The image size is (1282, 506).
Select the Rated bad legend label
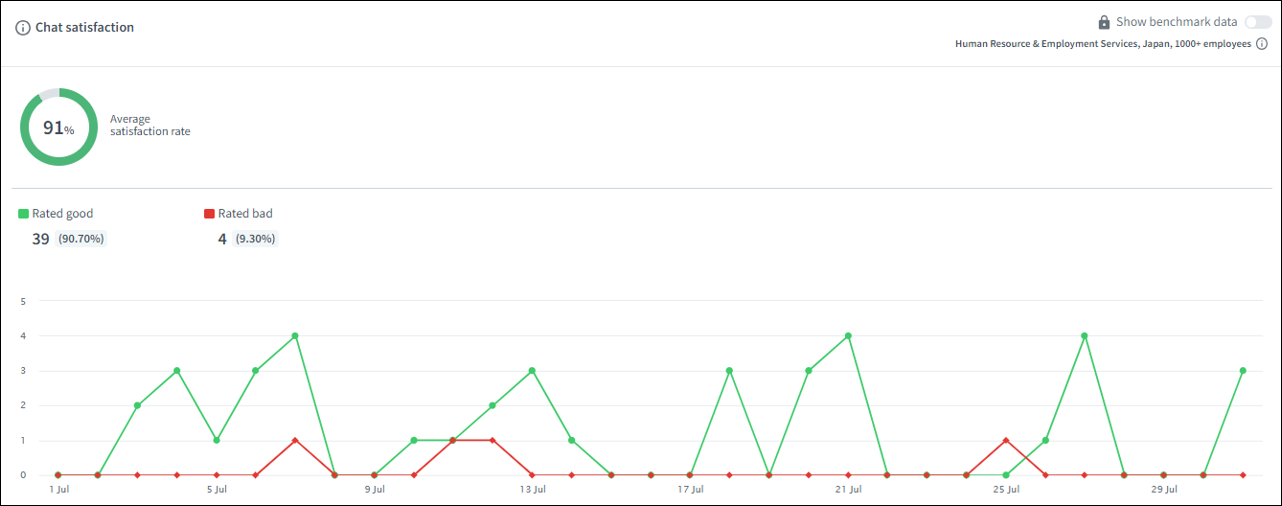[x=245, y=214]
